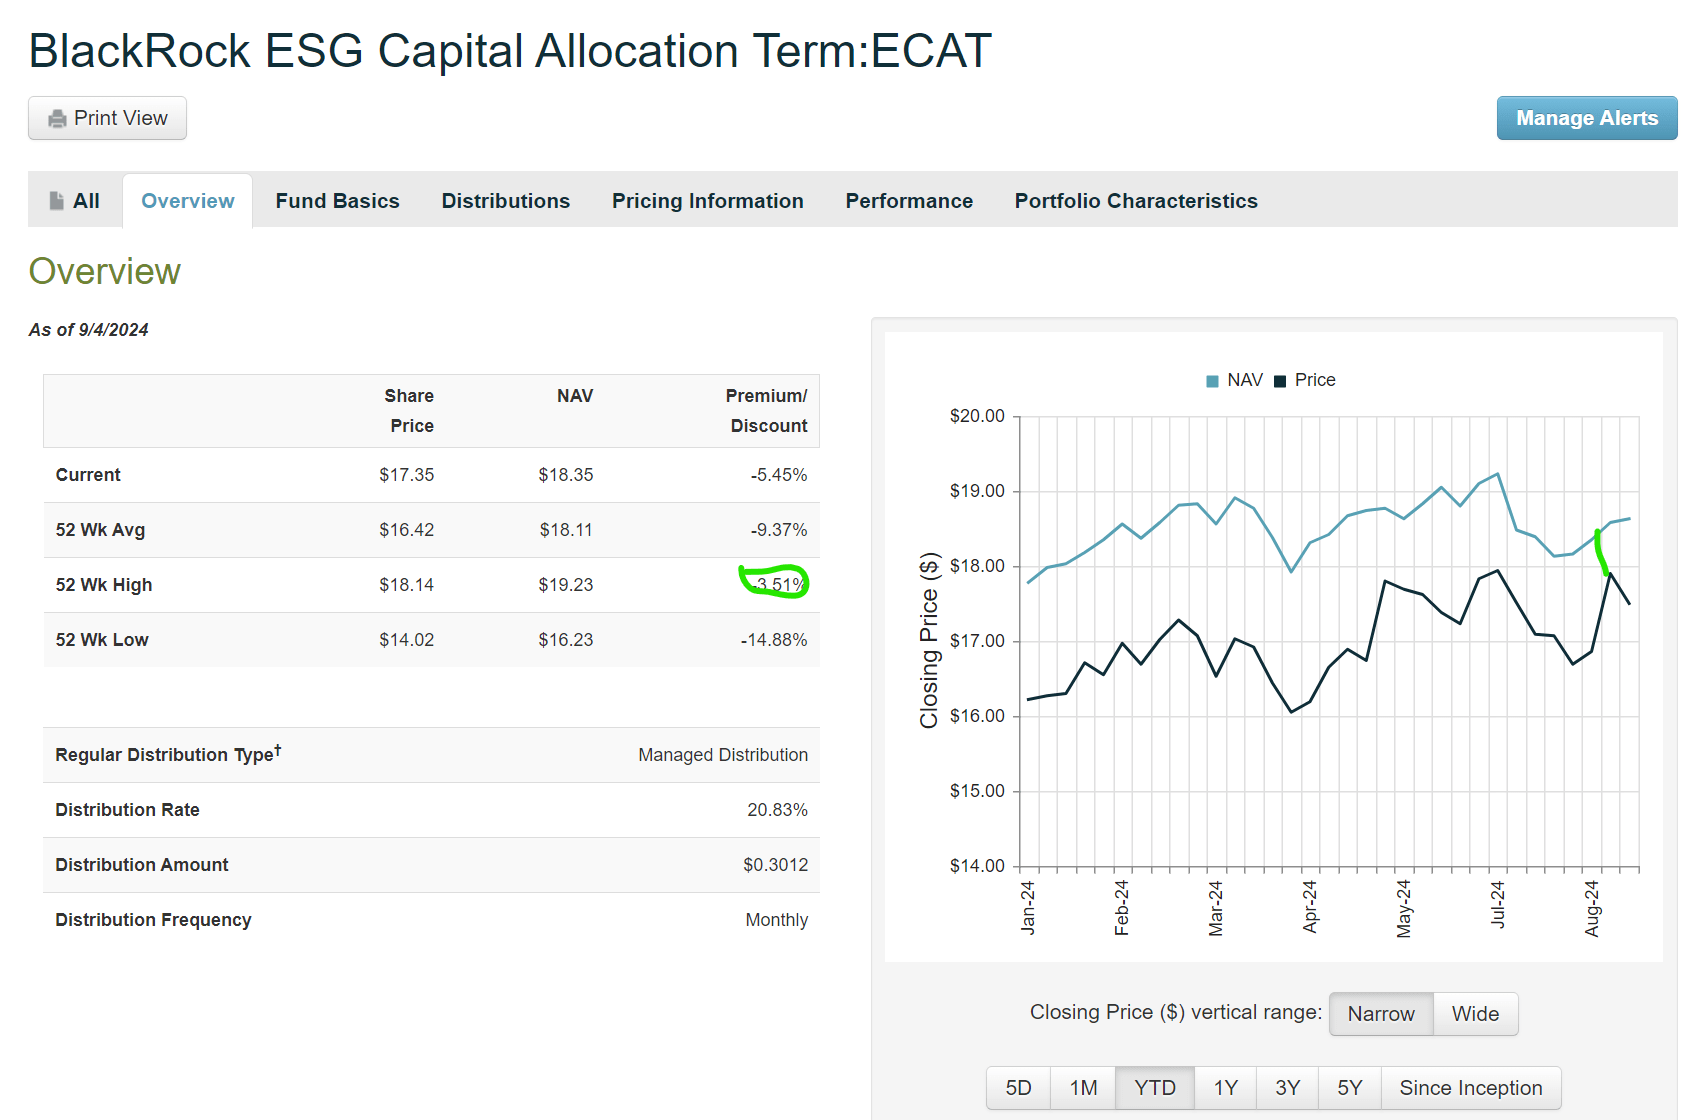Screen dimensions: 1683x1120
Task: Switch to Narrow vertical range for closing price
Action: click(x=1381, y=1014)
